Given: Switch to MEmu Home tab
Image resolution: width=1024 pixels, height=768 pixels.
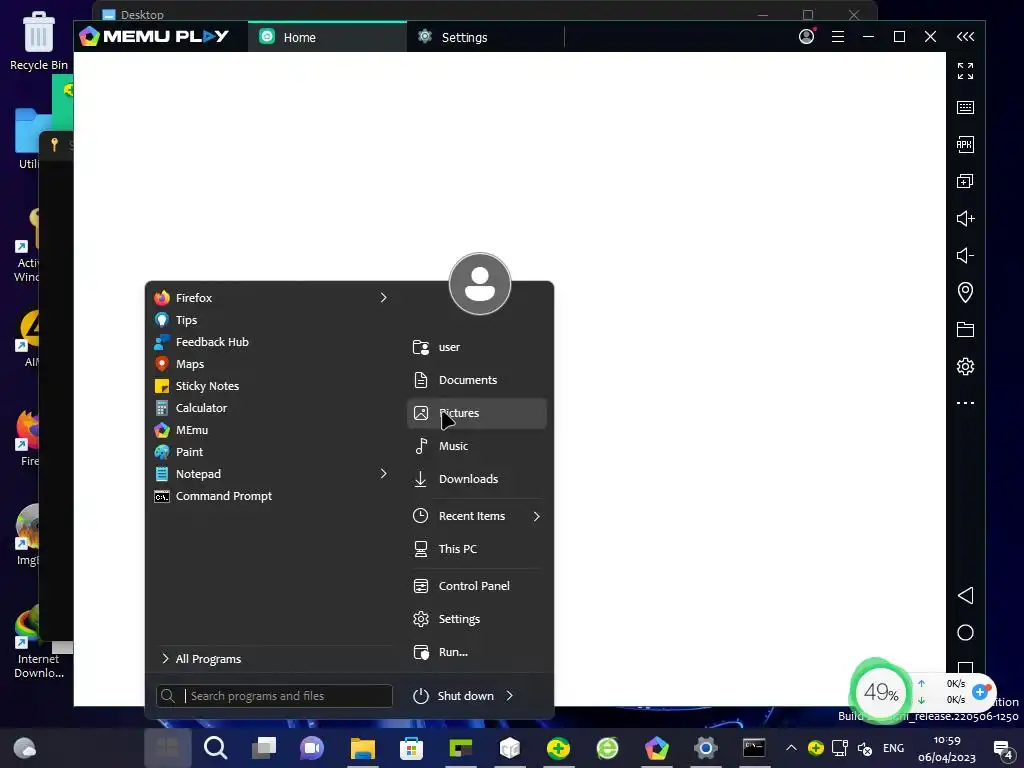Looking at the screenshot, I should (x=327, y=37).
